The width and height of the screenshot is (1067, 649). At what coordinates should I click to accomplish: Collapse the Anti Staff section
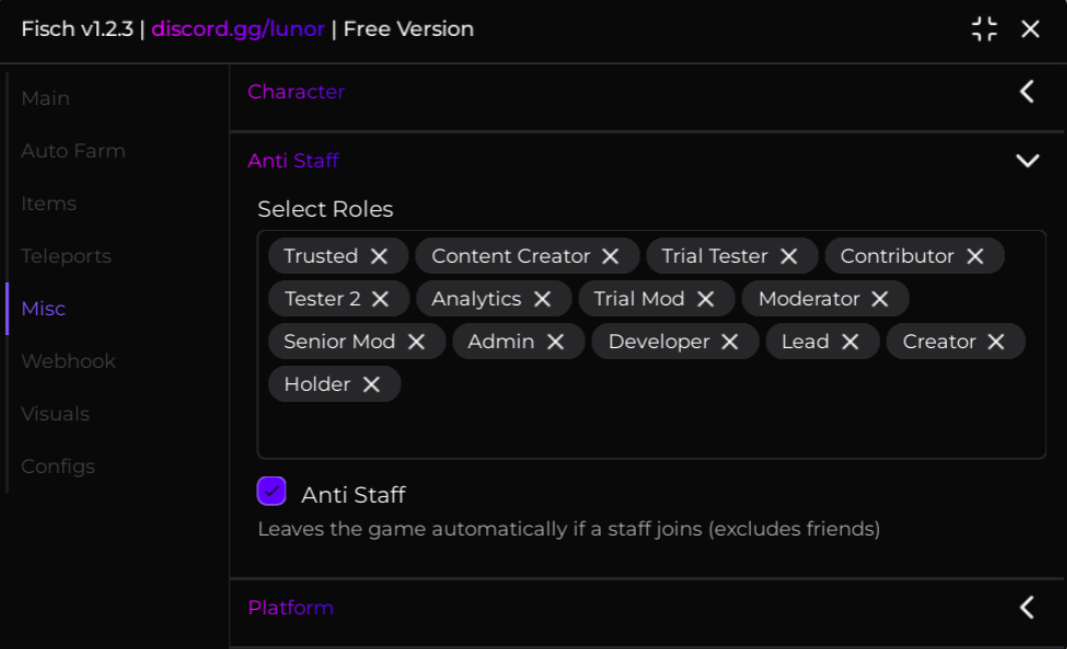[x=1028, y=161]
